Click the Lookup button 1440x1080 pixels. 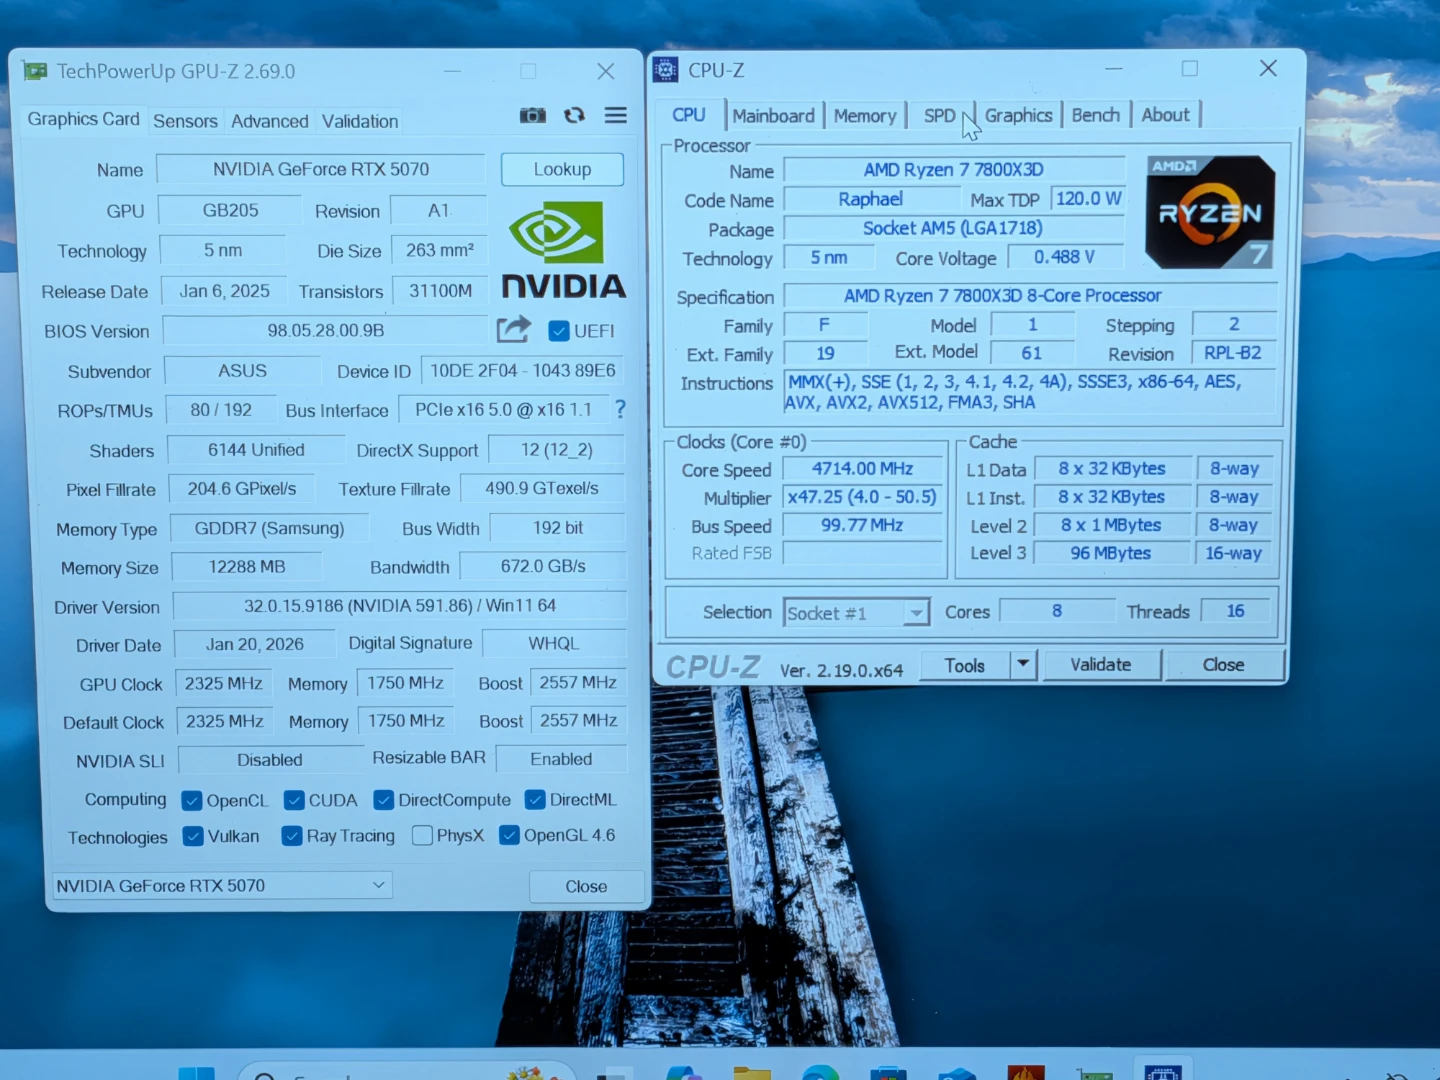coord(562,169)
